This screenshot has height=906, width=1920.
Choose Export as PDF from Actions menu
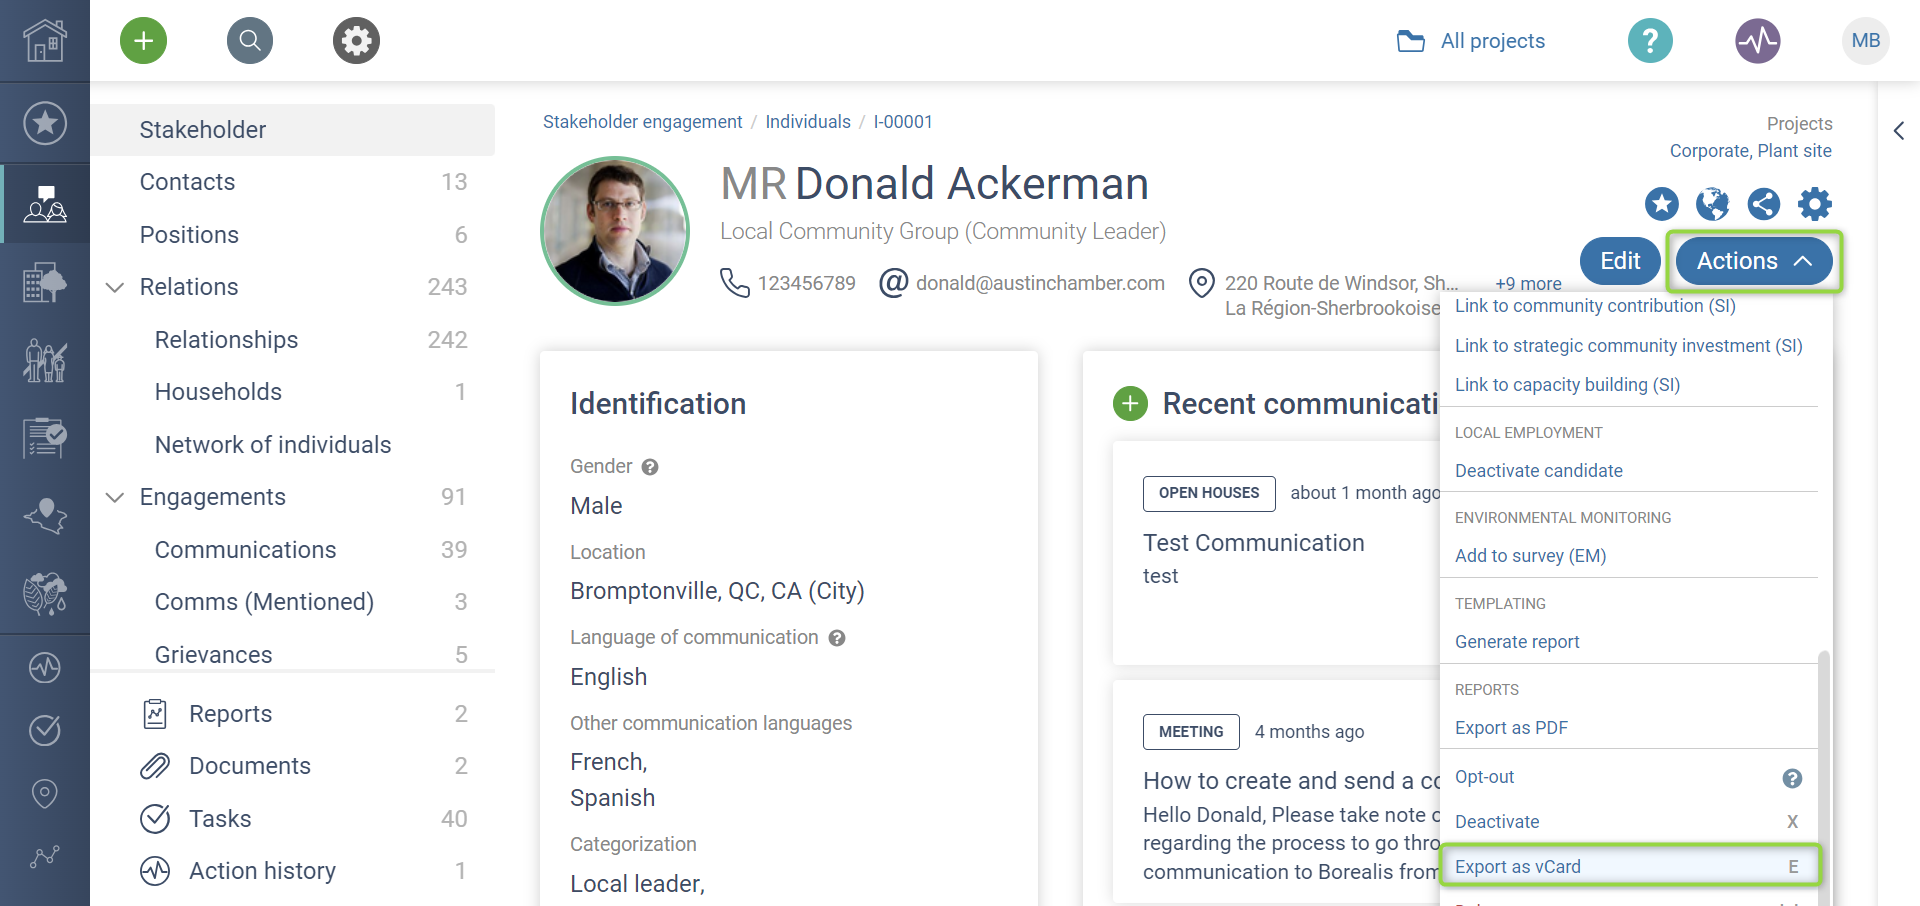pos(1511,728)
